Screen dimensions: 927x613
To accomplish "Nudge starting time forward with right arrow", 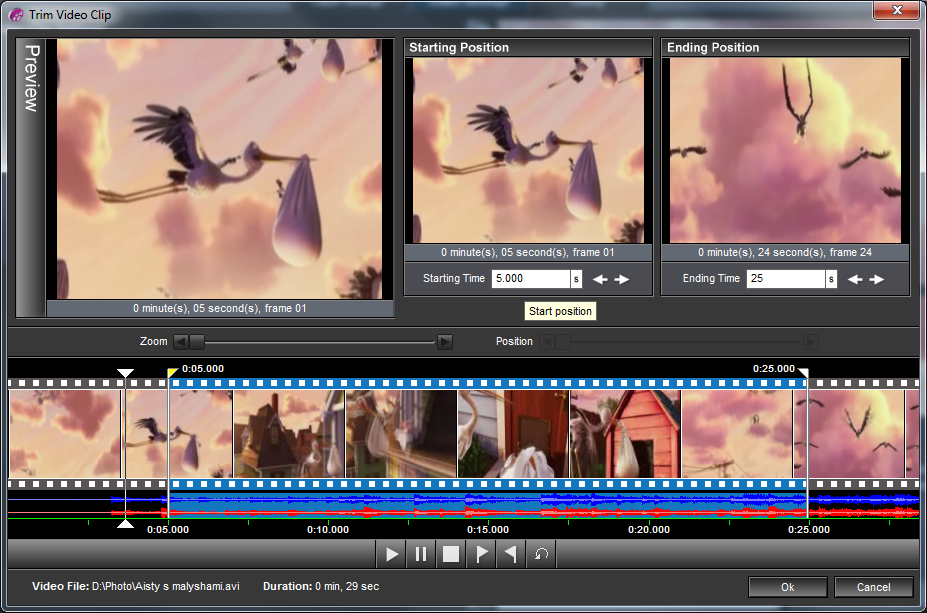I will click(621, 279).
